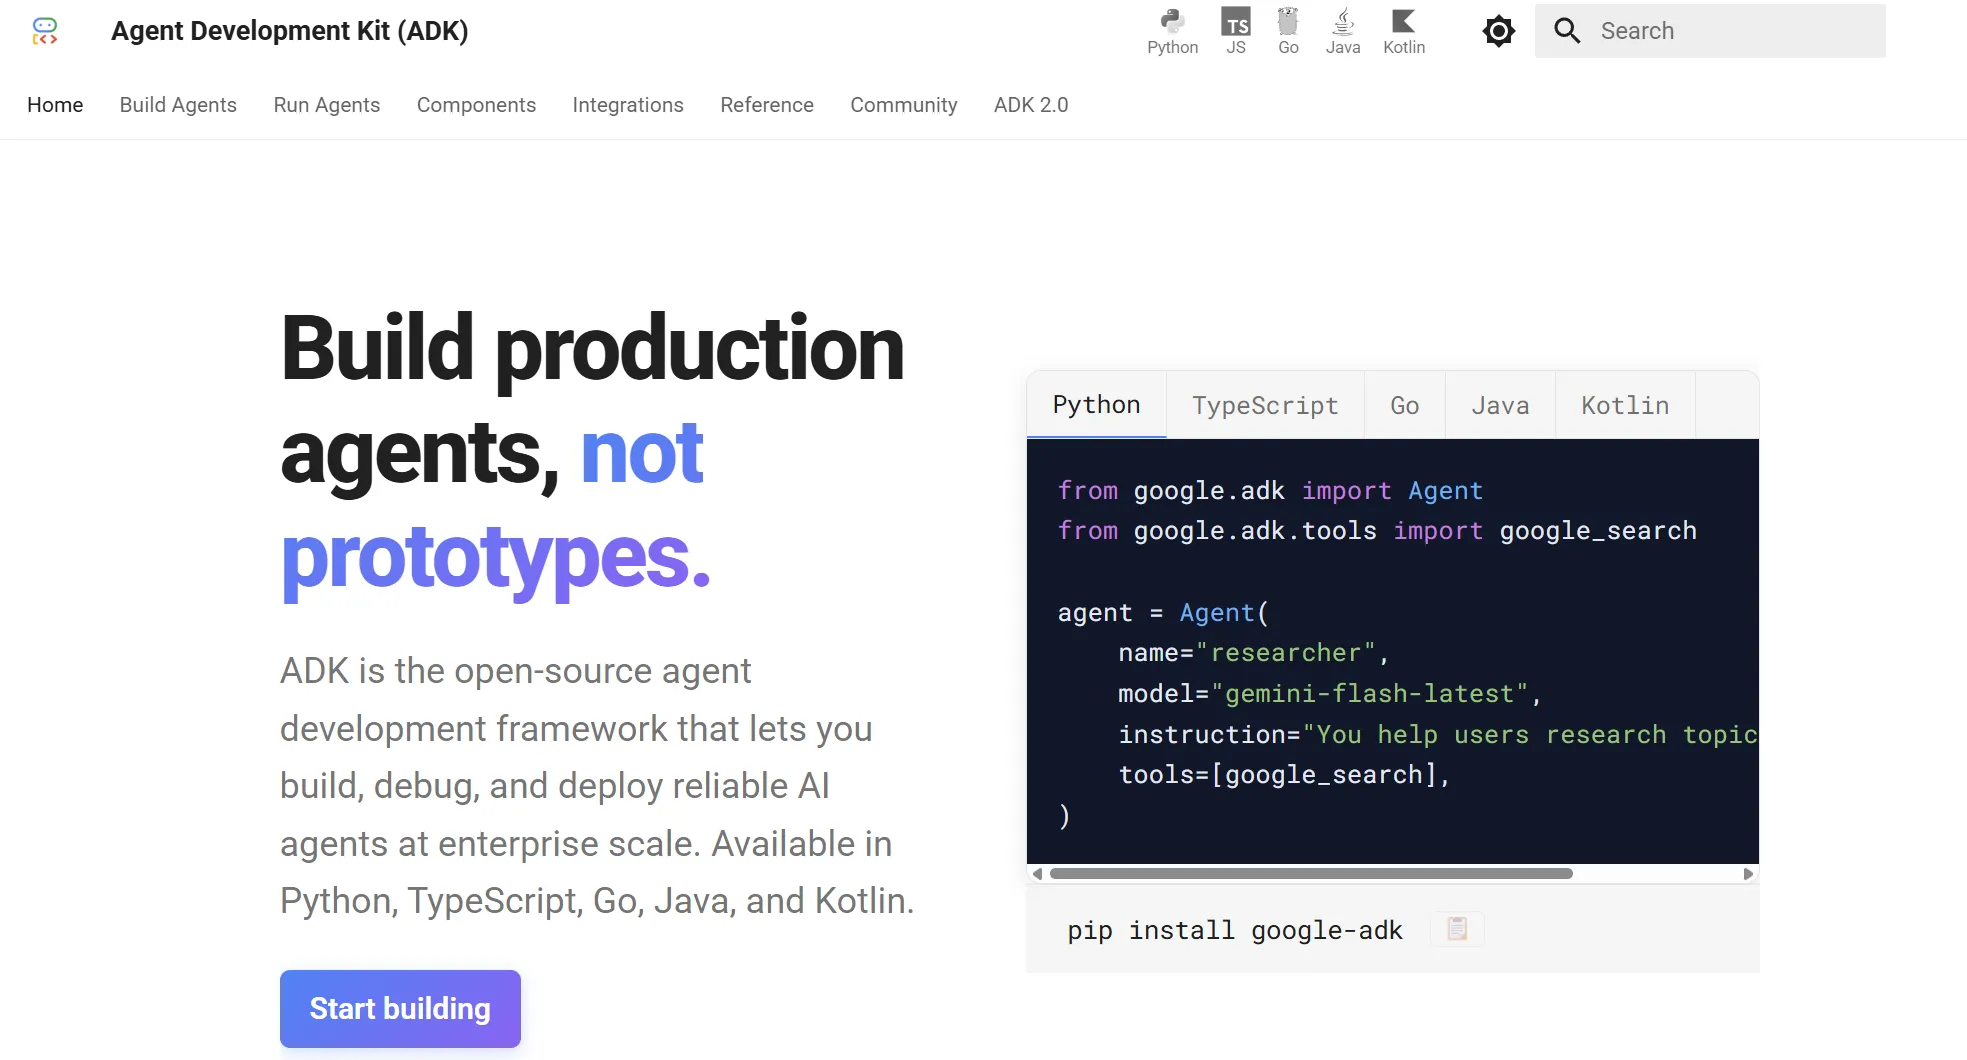The height and width of the screenshot is (1060, 1967).
Task: Open the Go gopher icon link
Action: coord(1288,31)
